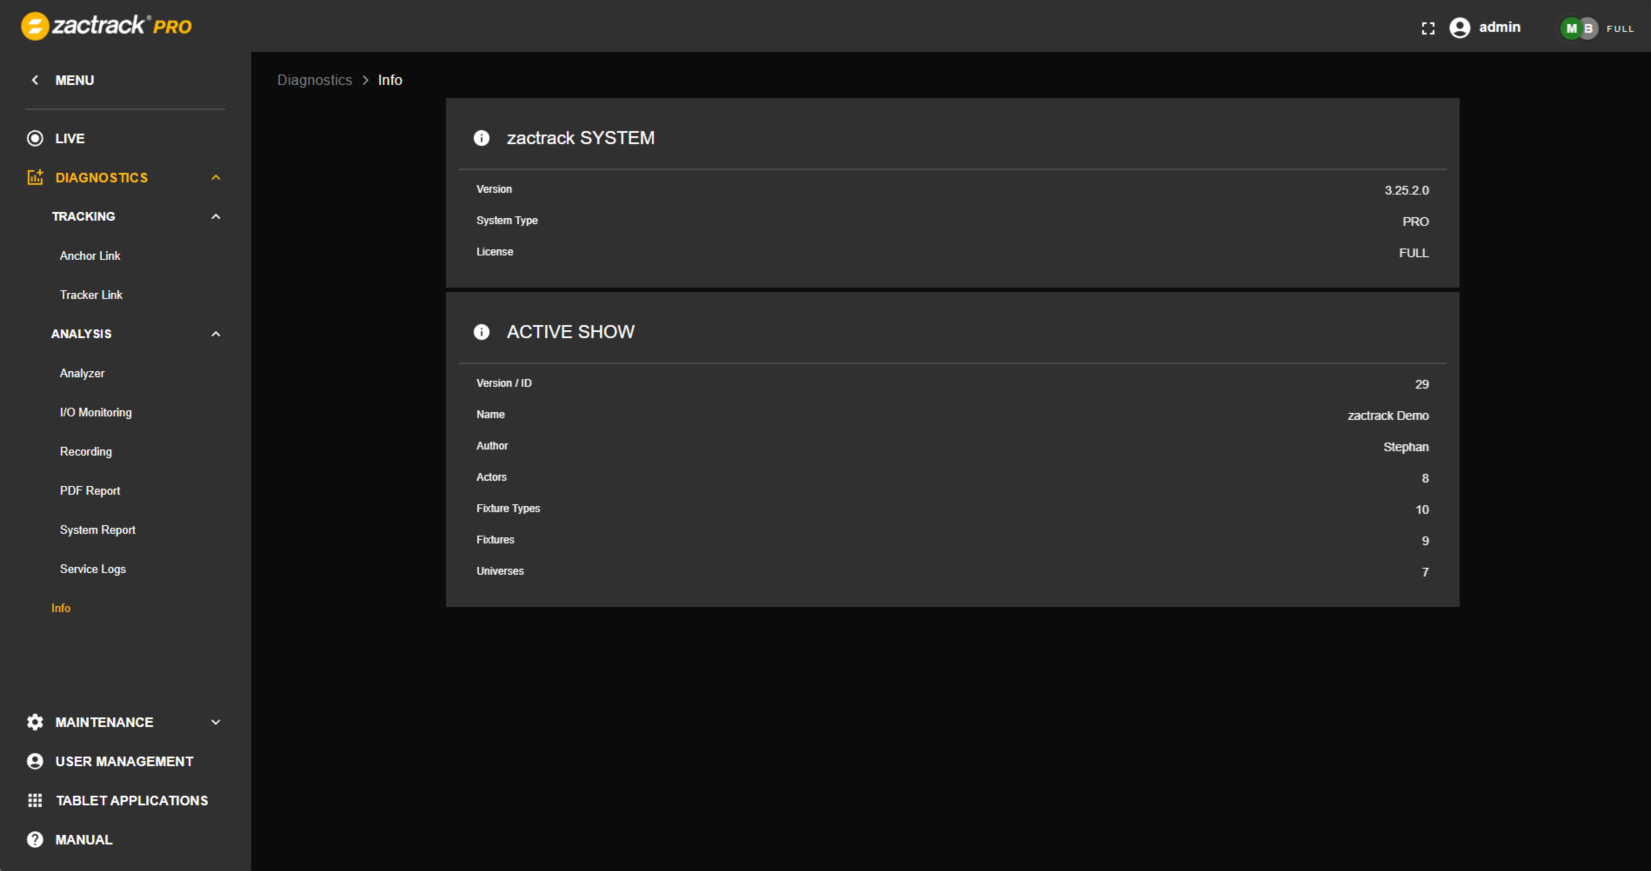Collapse the menu with the back arrow
Screen dimensions: 1651x871
35,80
